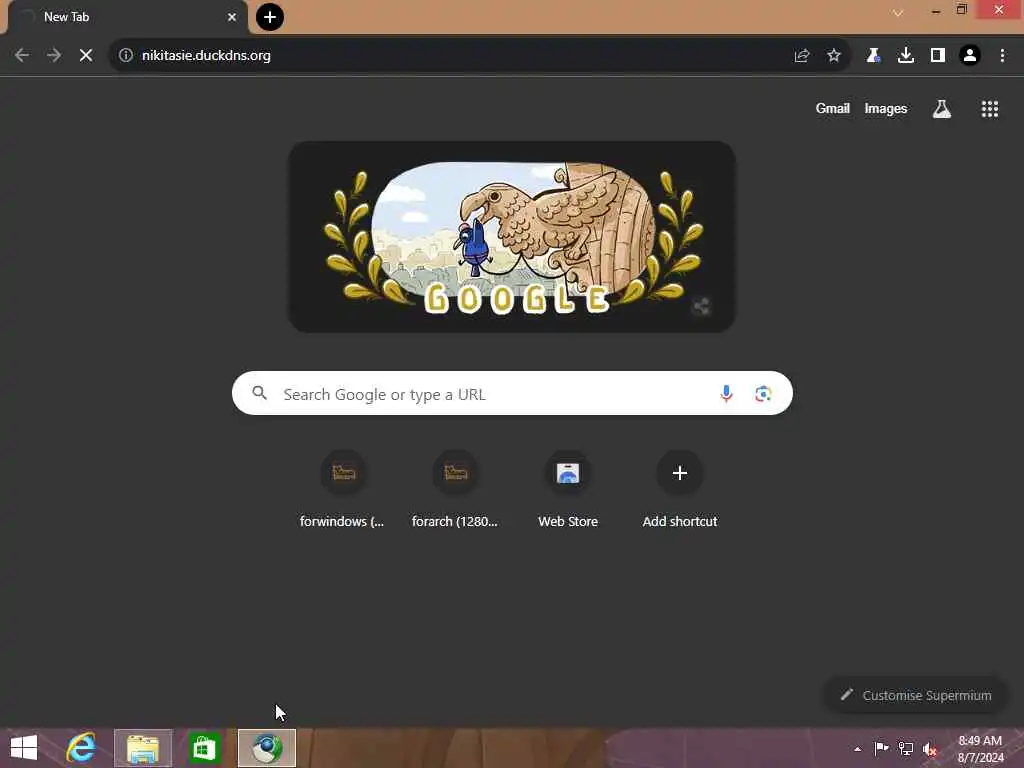View site information icon in address bar

pos(126,56)
